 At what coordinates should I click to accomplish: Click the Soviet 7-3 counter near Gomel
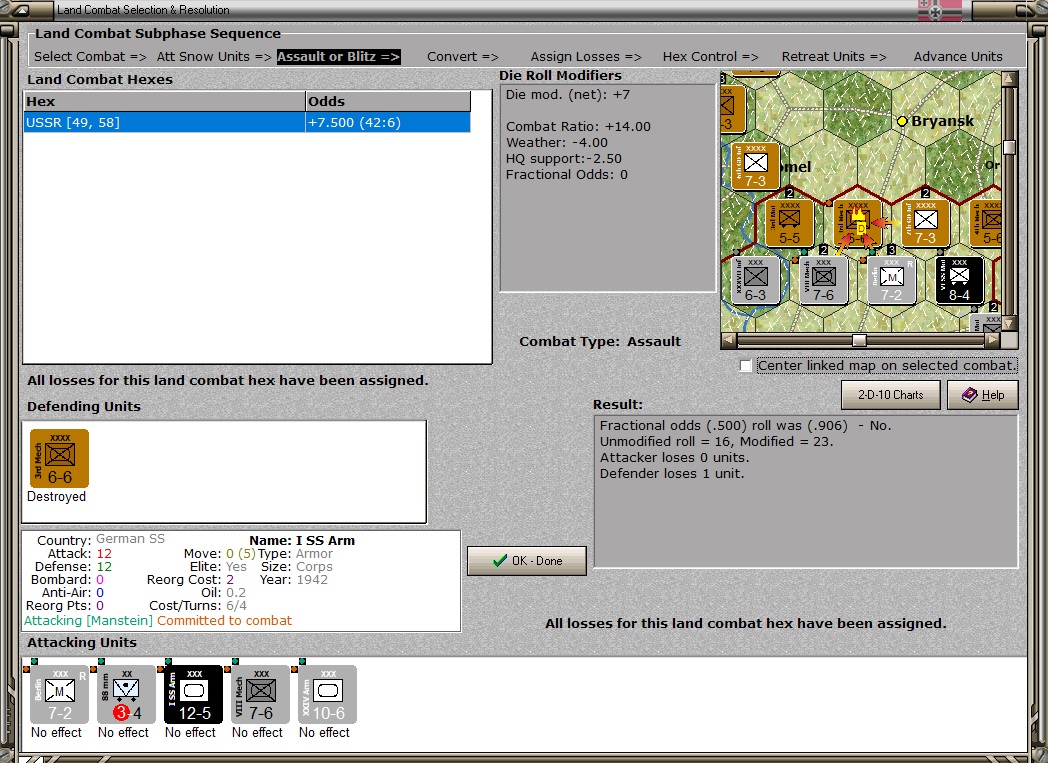click(x=755, y=166)
